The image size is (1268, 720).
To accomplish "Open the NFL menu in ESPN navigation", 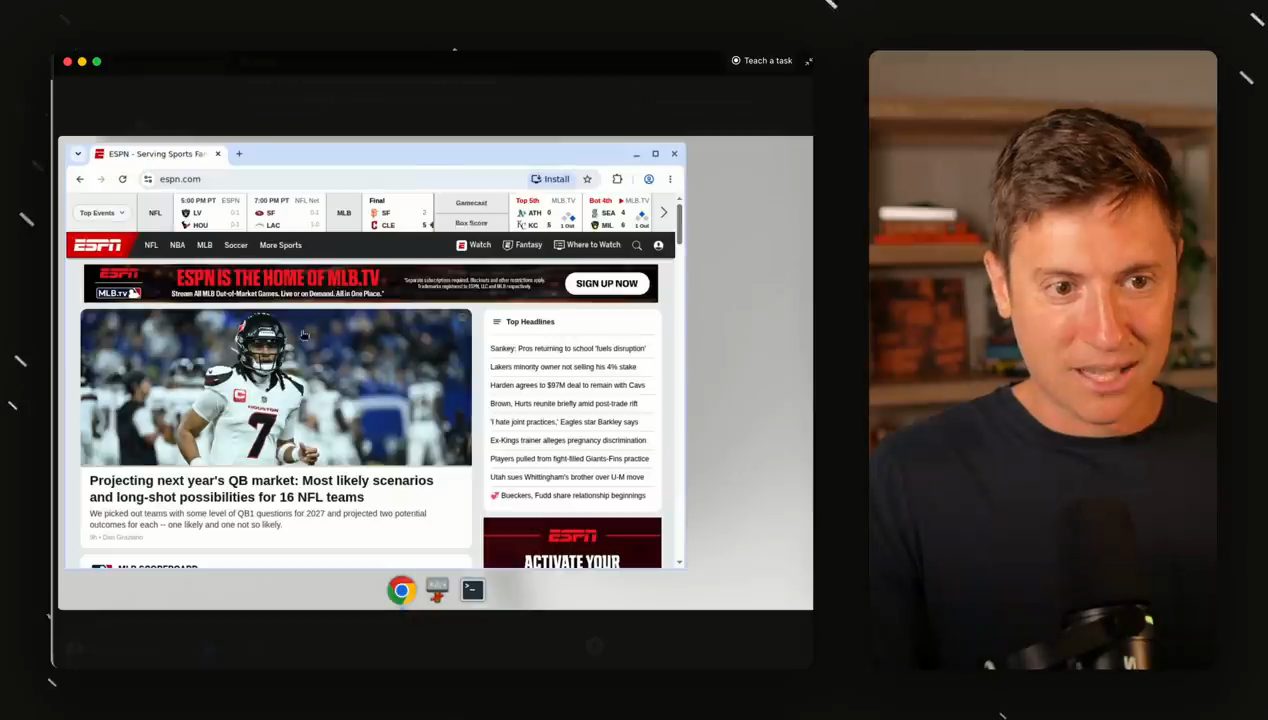I will tap(151, 245).
